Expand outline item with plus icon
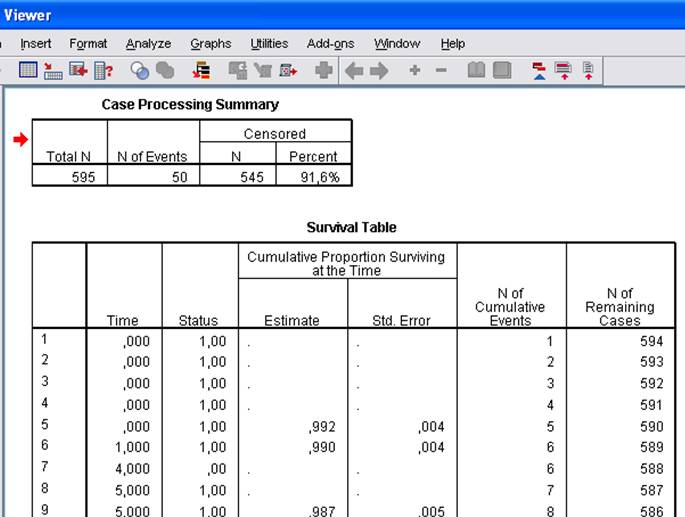Screen dimensions: 685x517 [414, 71]
